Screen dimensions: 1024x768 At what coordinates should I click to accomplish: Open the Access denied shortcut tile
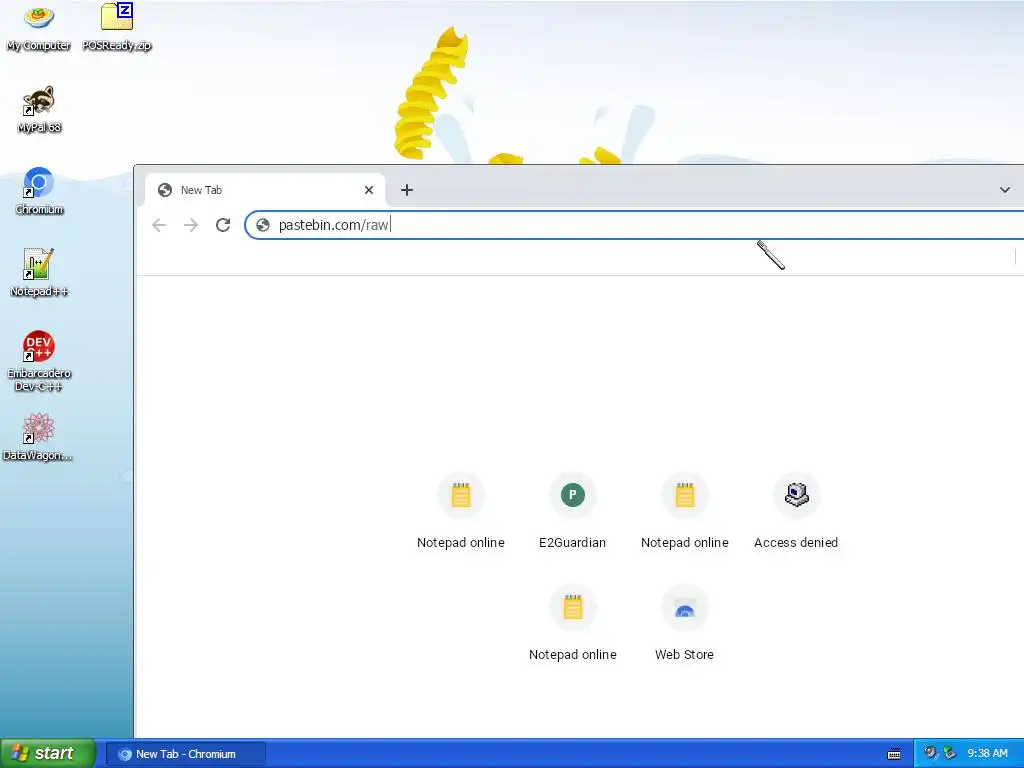click(796, 512)
